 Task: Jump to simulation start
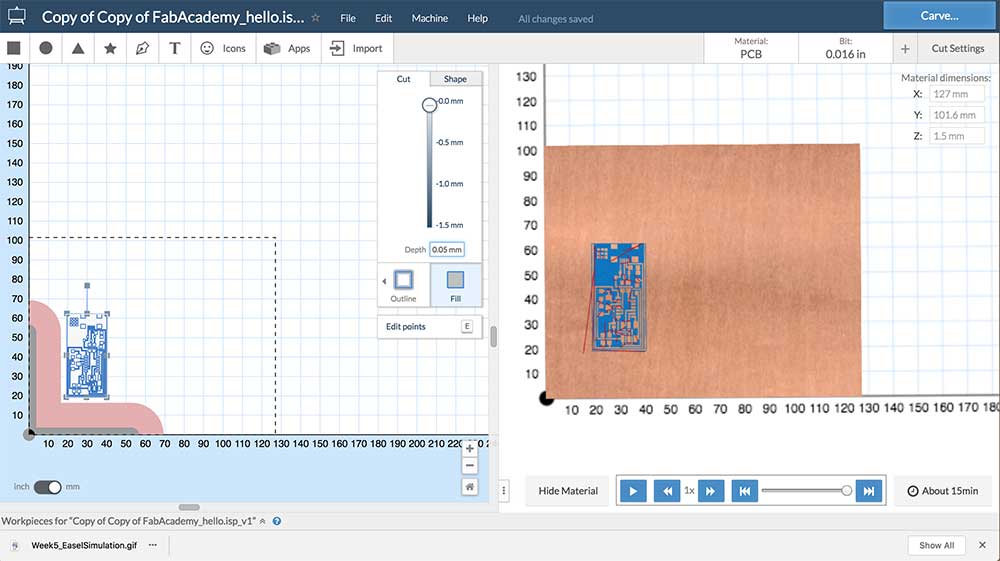tap(744, 491)
